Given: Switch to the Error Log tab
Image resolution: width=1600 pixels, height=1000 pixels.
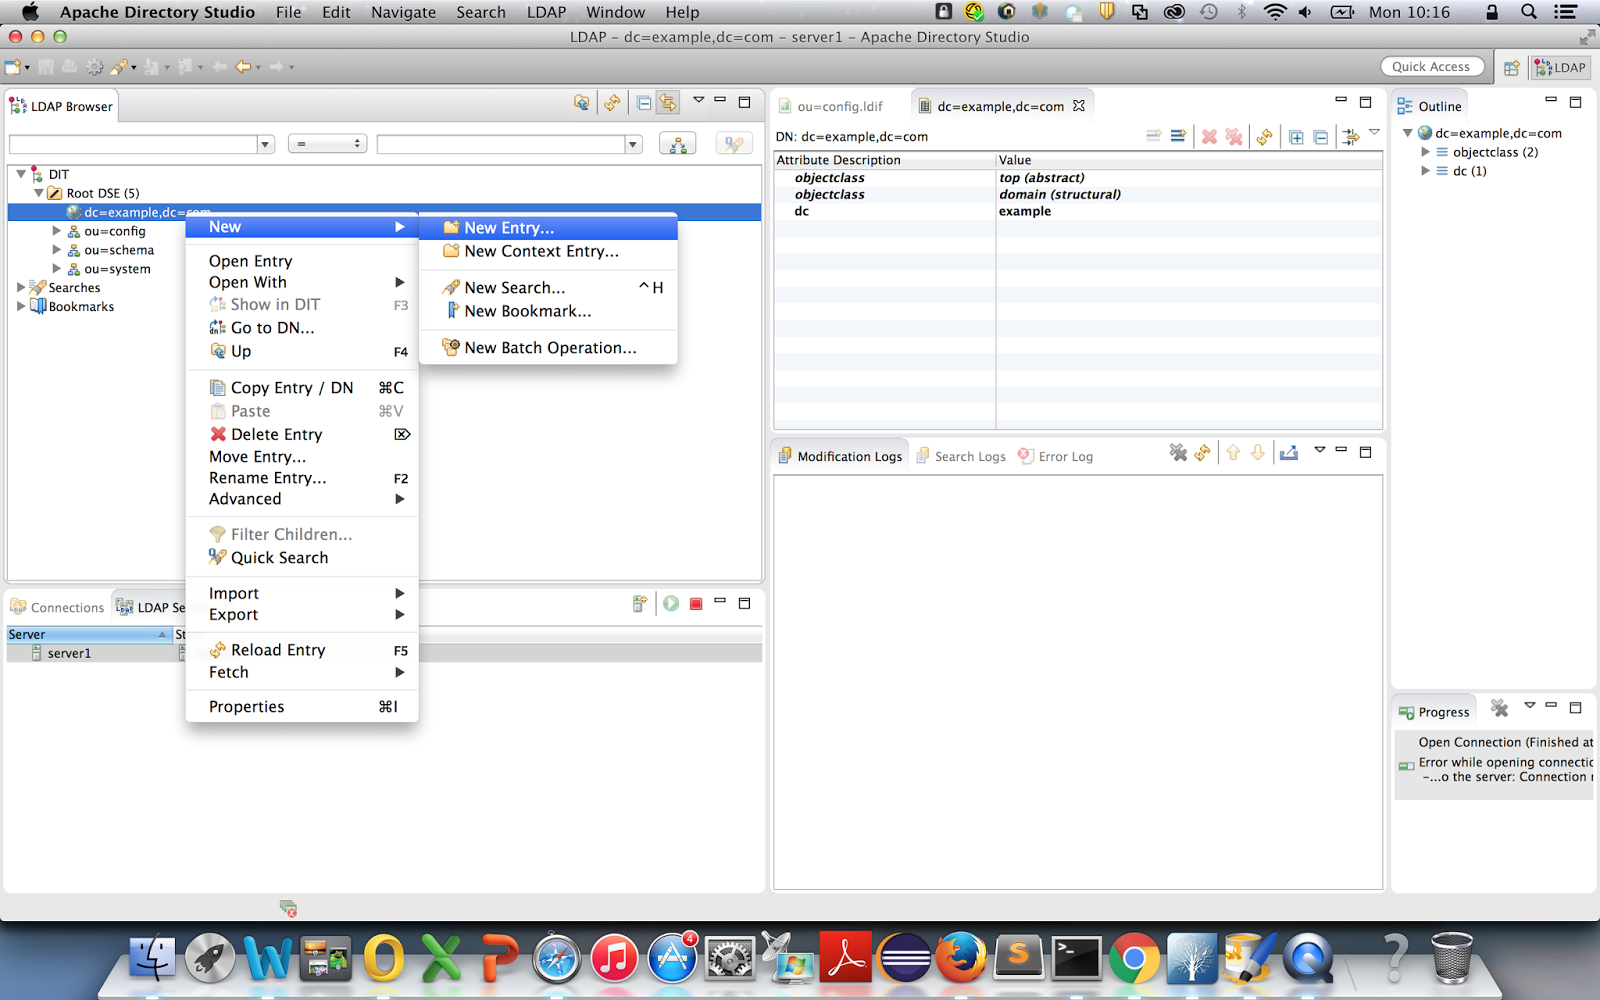Looking at the screenshot, I should point(1056,456).
